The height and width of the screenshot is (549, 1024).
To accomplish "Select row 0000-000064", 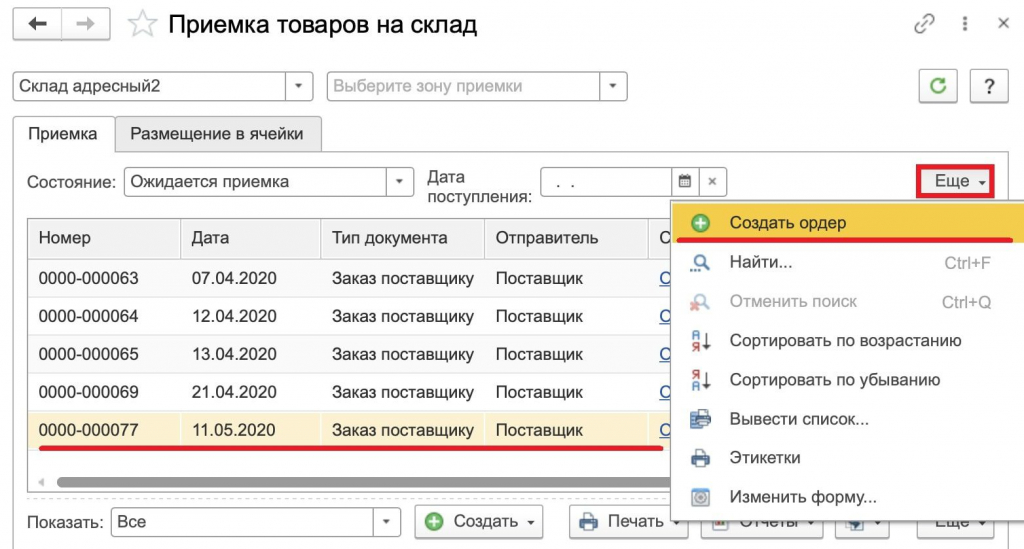I will coord(349,317).
